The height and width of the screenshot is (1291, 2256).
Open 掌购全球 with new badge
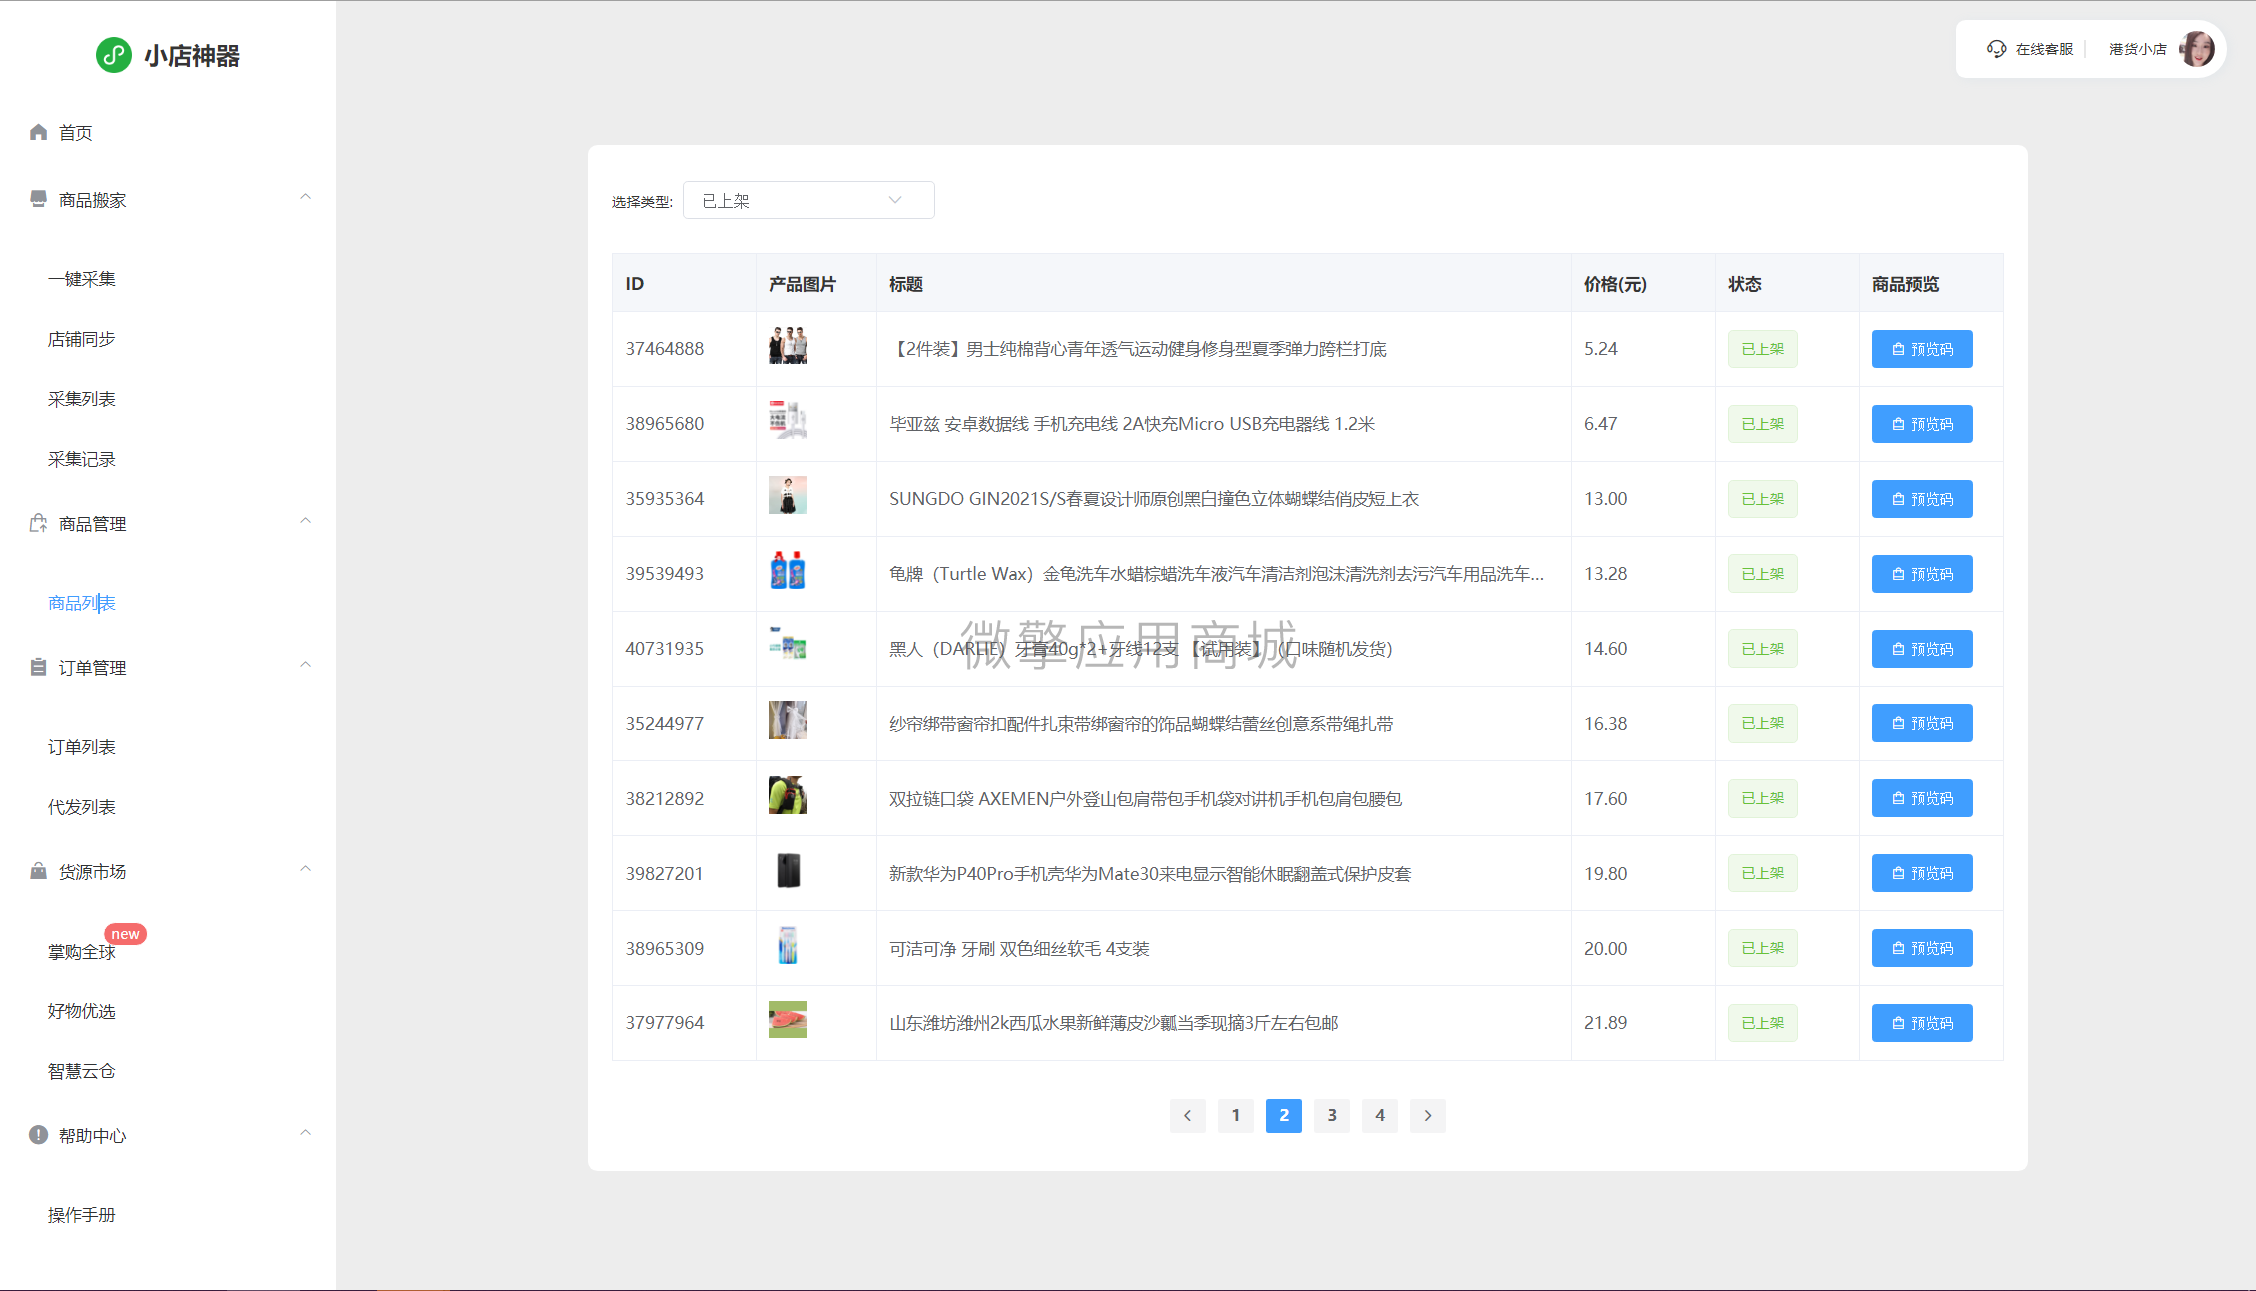click(x=82, y=951)
